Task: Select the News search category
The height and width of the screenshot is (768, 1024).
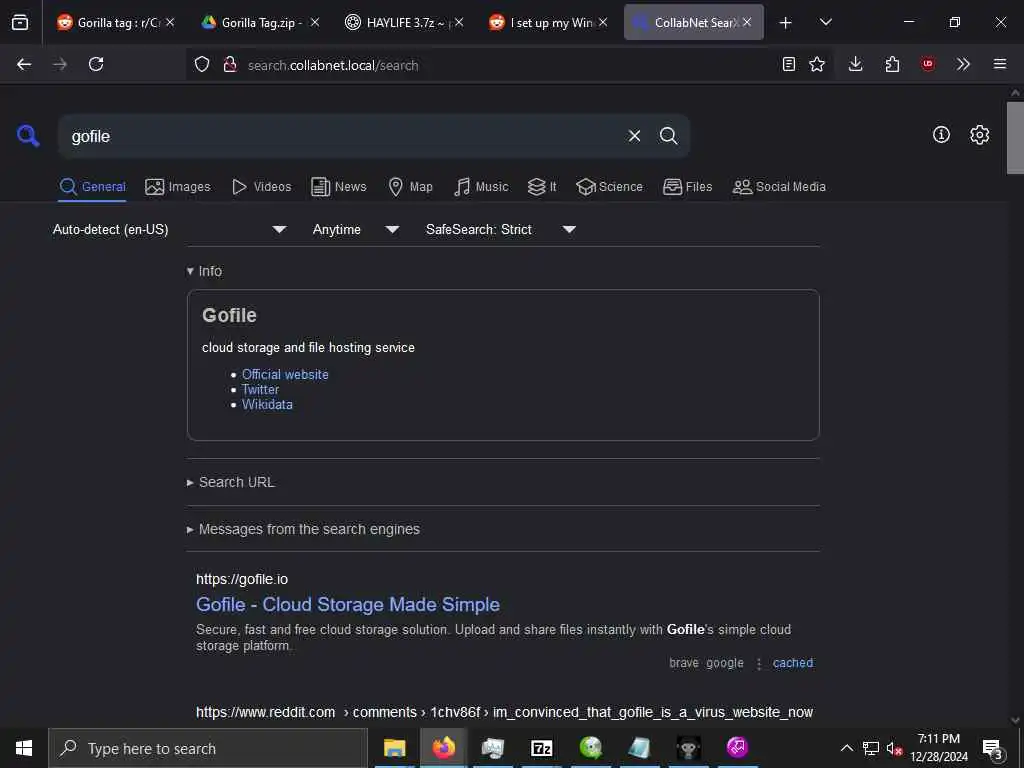Action: [339, 187]
